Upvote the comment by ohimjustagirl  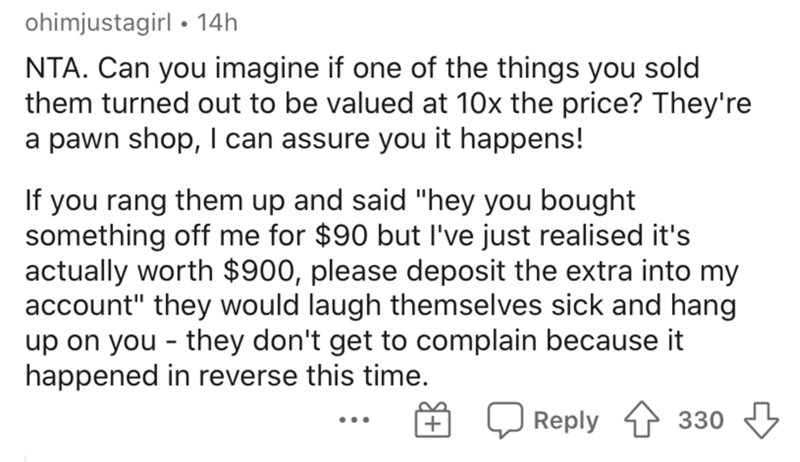pos(642,421)
